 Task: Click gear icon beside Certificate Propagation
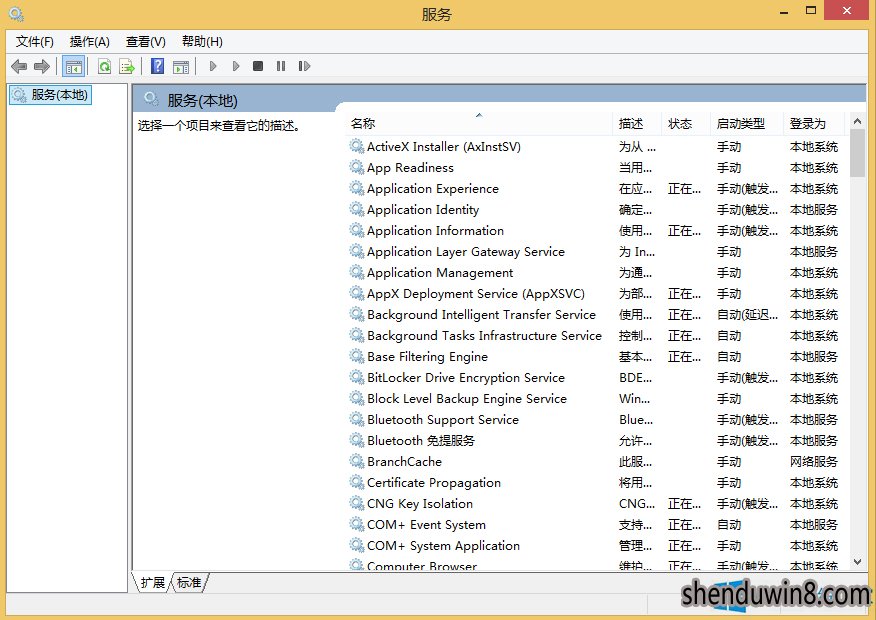click(x=357, y=483)
